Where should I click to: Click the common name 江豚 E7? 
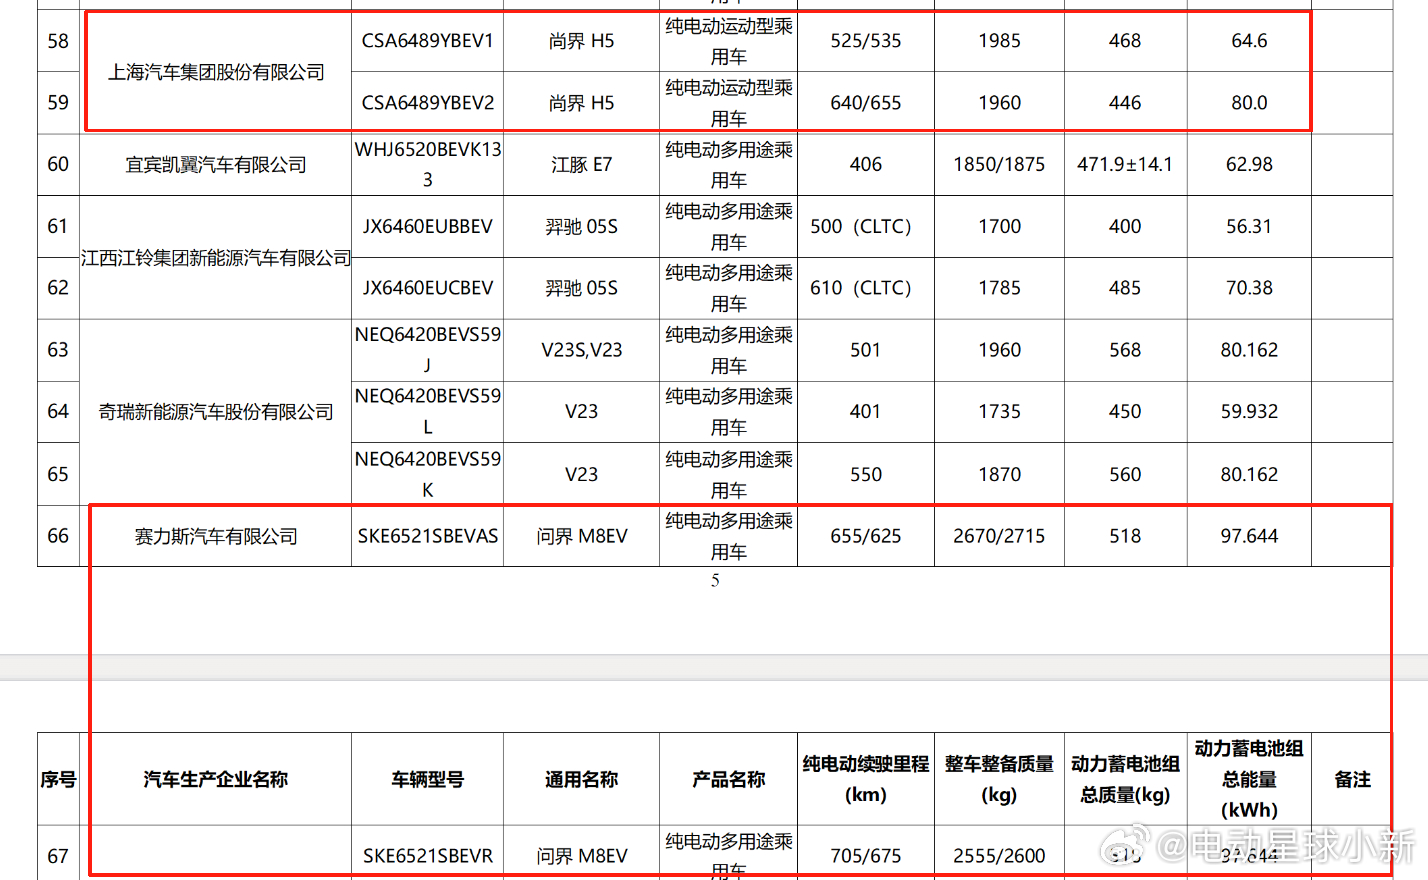(x=581, y=165)
